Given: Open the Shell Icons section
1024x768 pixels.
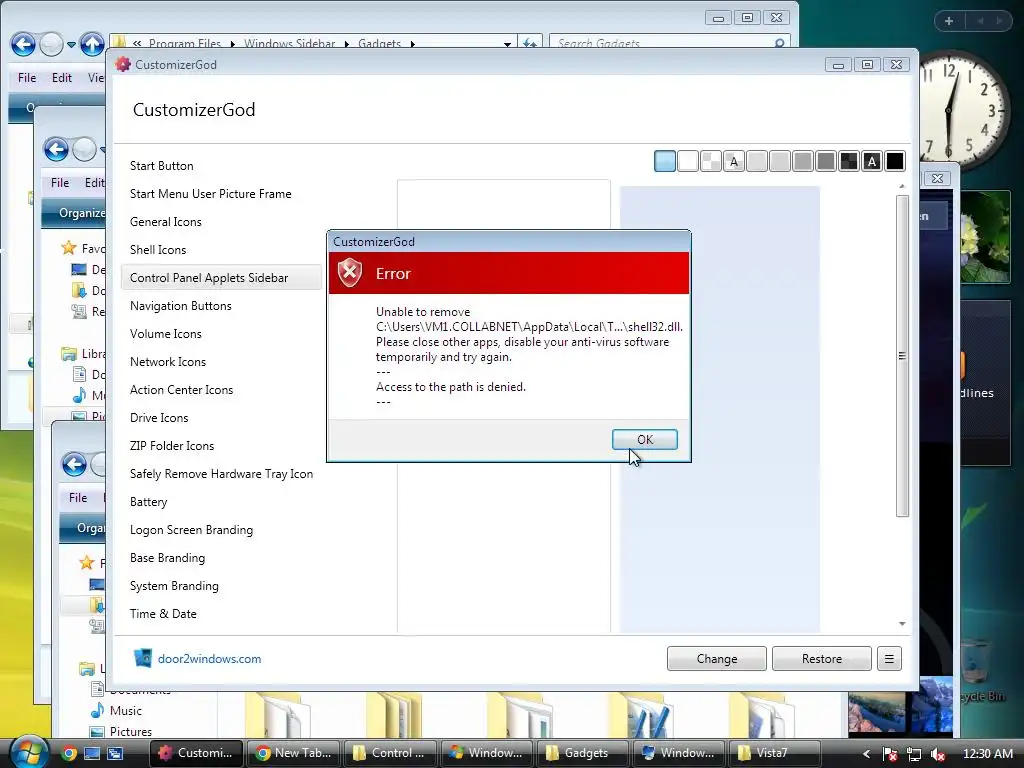Looking at the screenshot, I should 157,250.
